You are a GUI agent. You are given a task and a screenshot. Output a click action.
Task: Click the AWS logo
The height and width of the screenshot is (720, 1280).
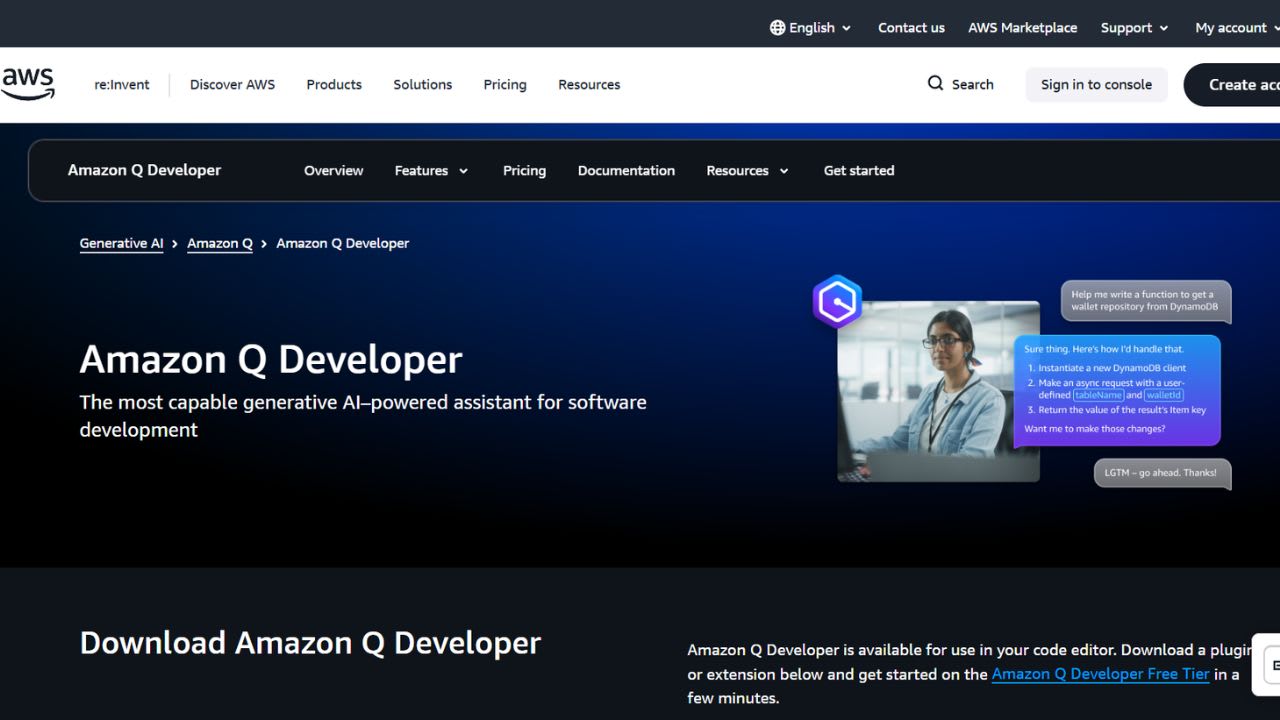pyautogui.click(x=27, y=84)
